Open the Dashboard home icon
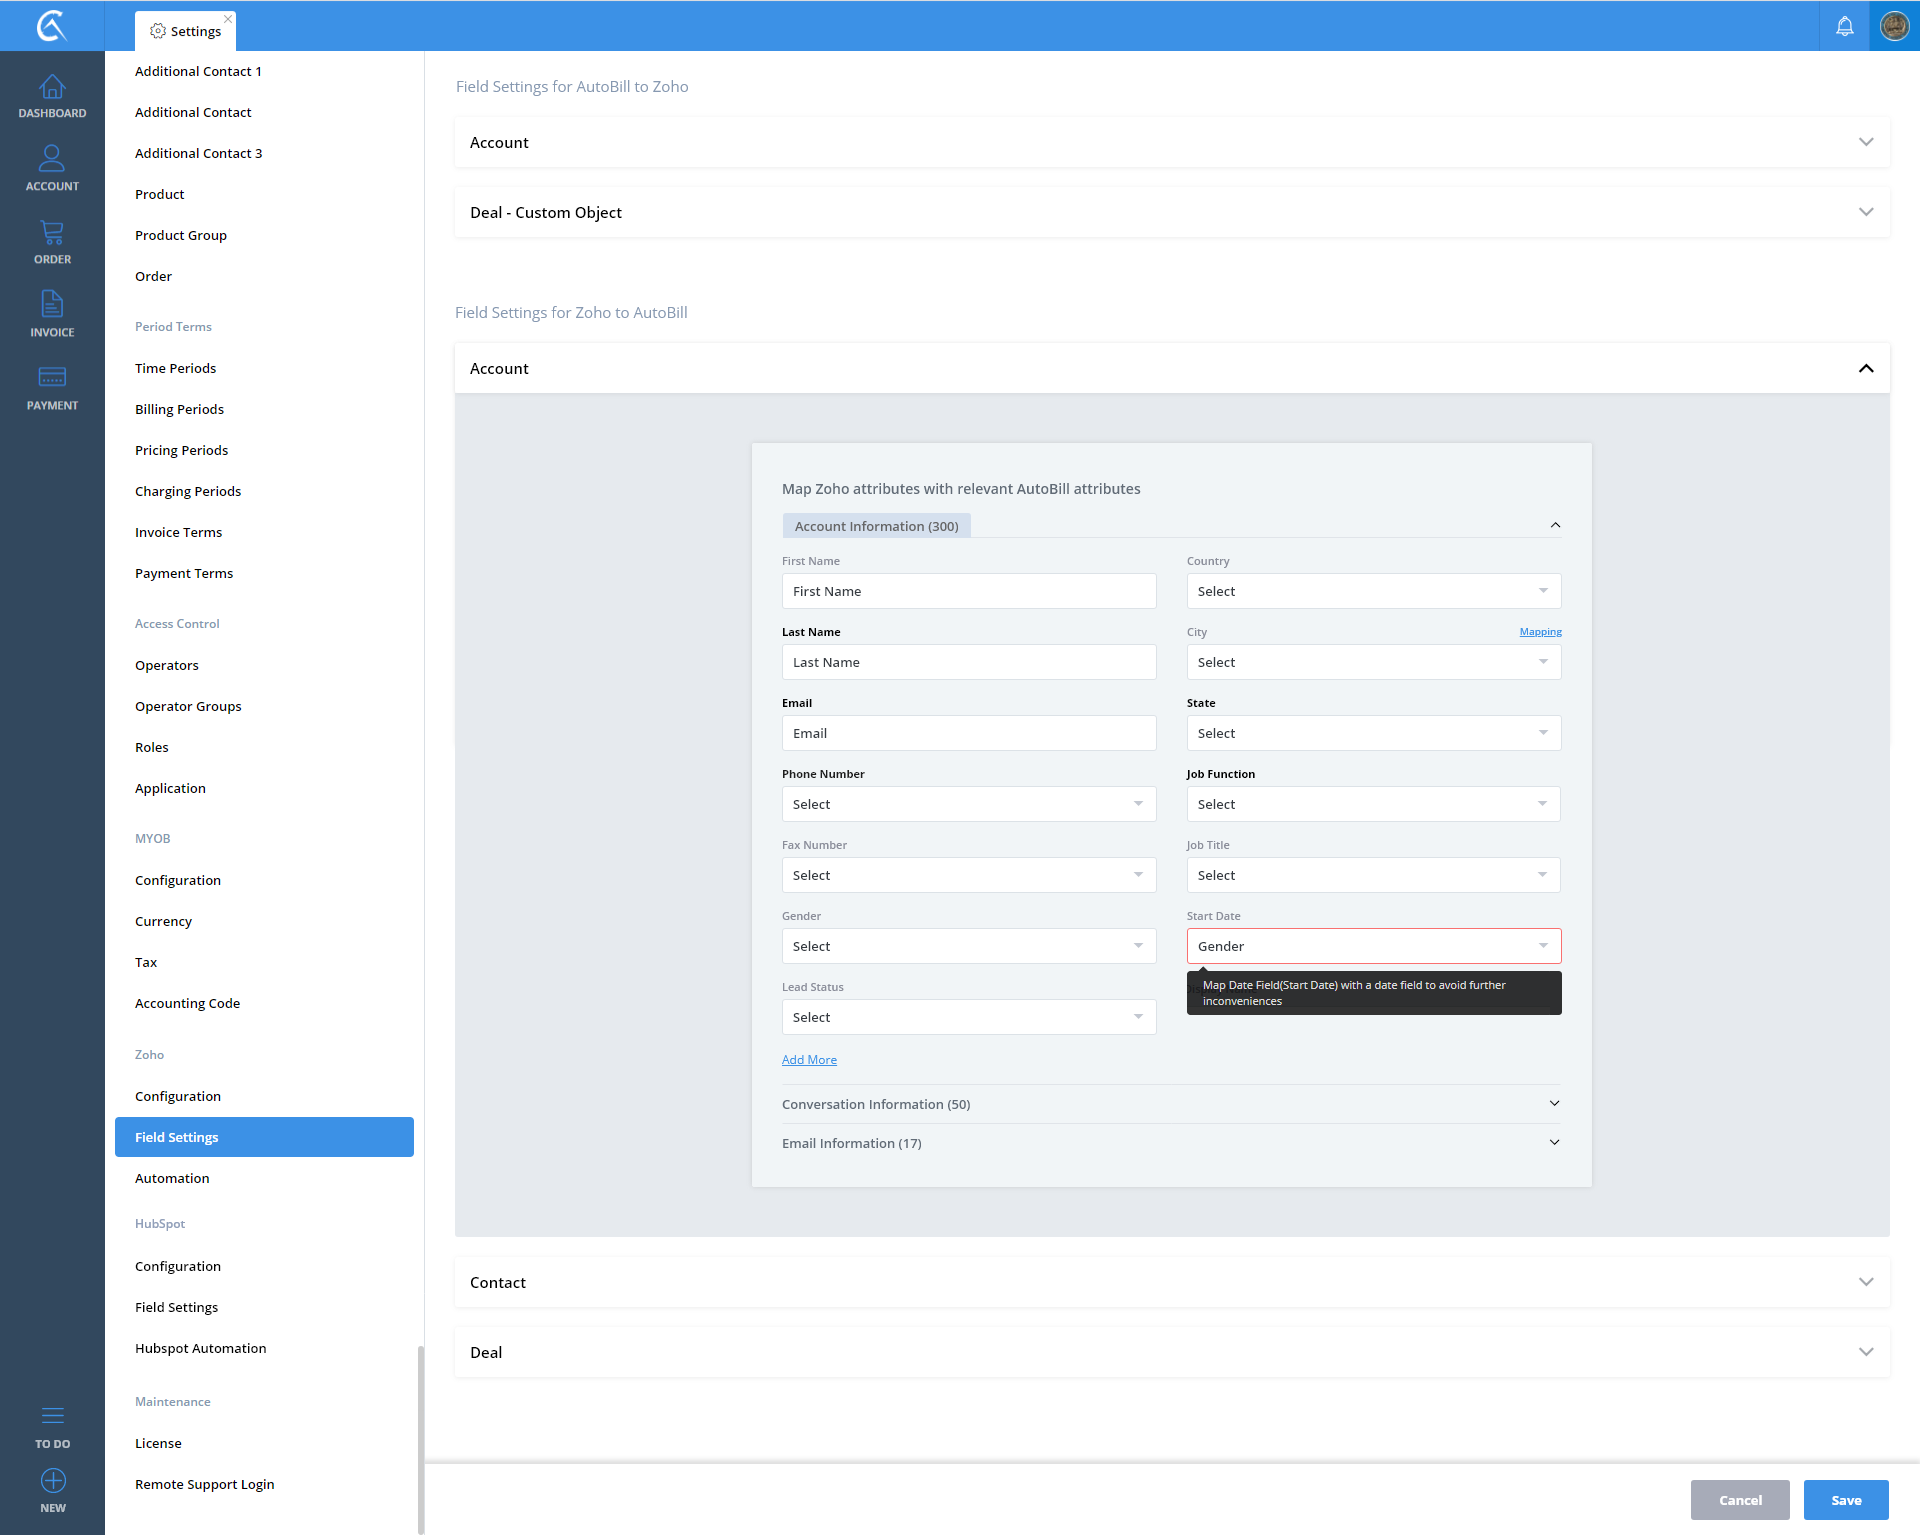 tap(52, 96)
